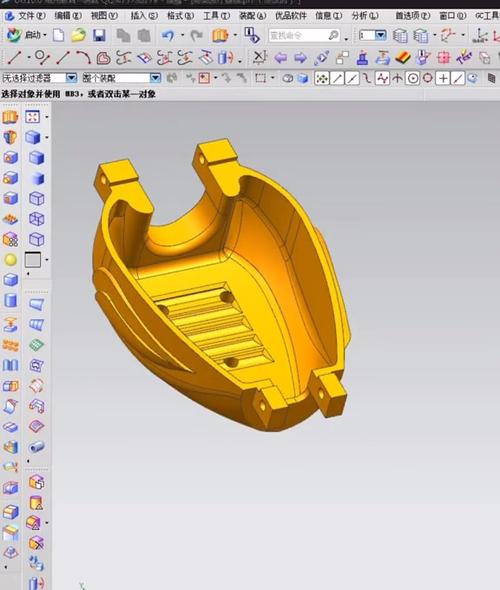Open the 无选择过滤器 selection filter dropdown
The width and height of the screenshot is (500, 590).
click(40, 78)
